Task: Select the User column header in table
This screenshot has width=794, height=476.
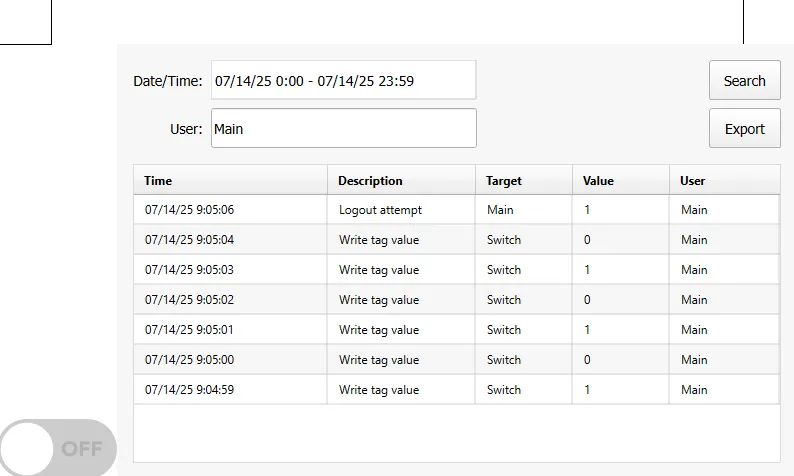Action: click(723, 181)
